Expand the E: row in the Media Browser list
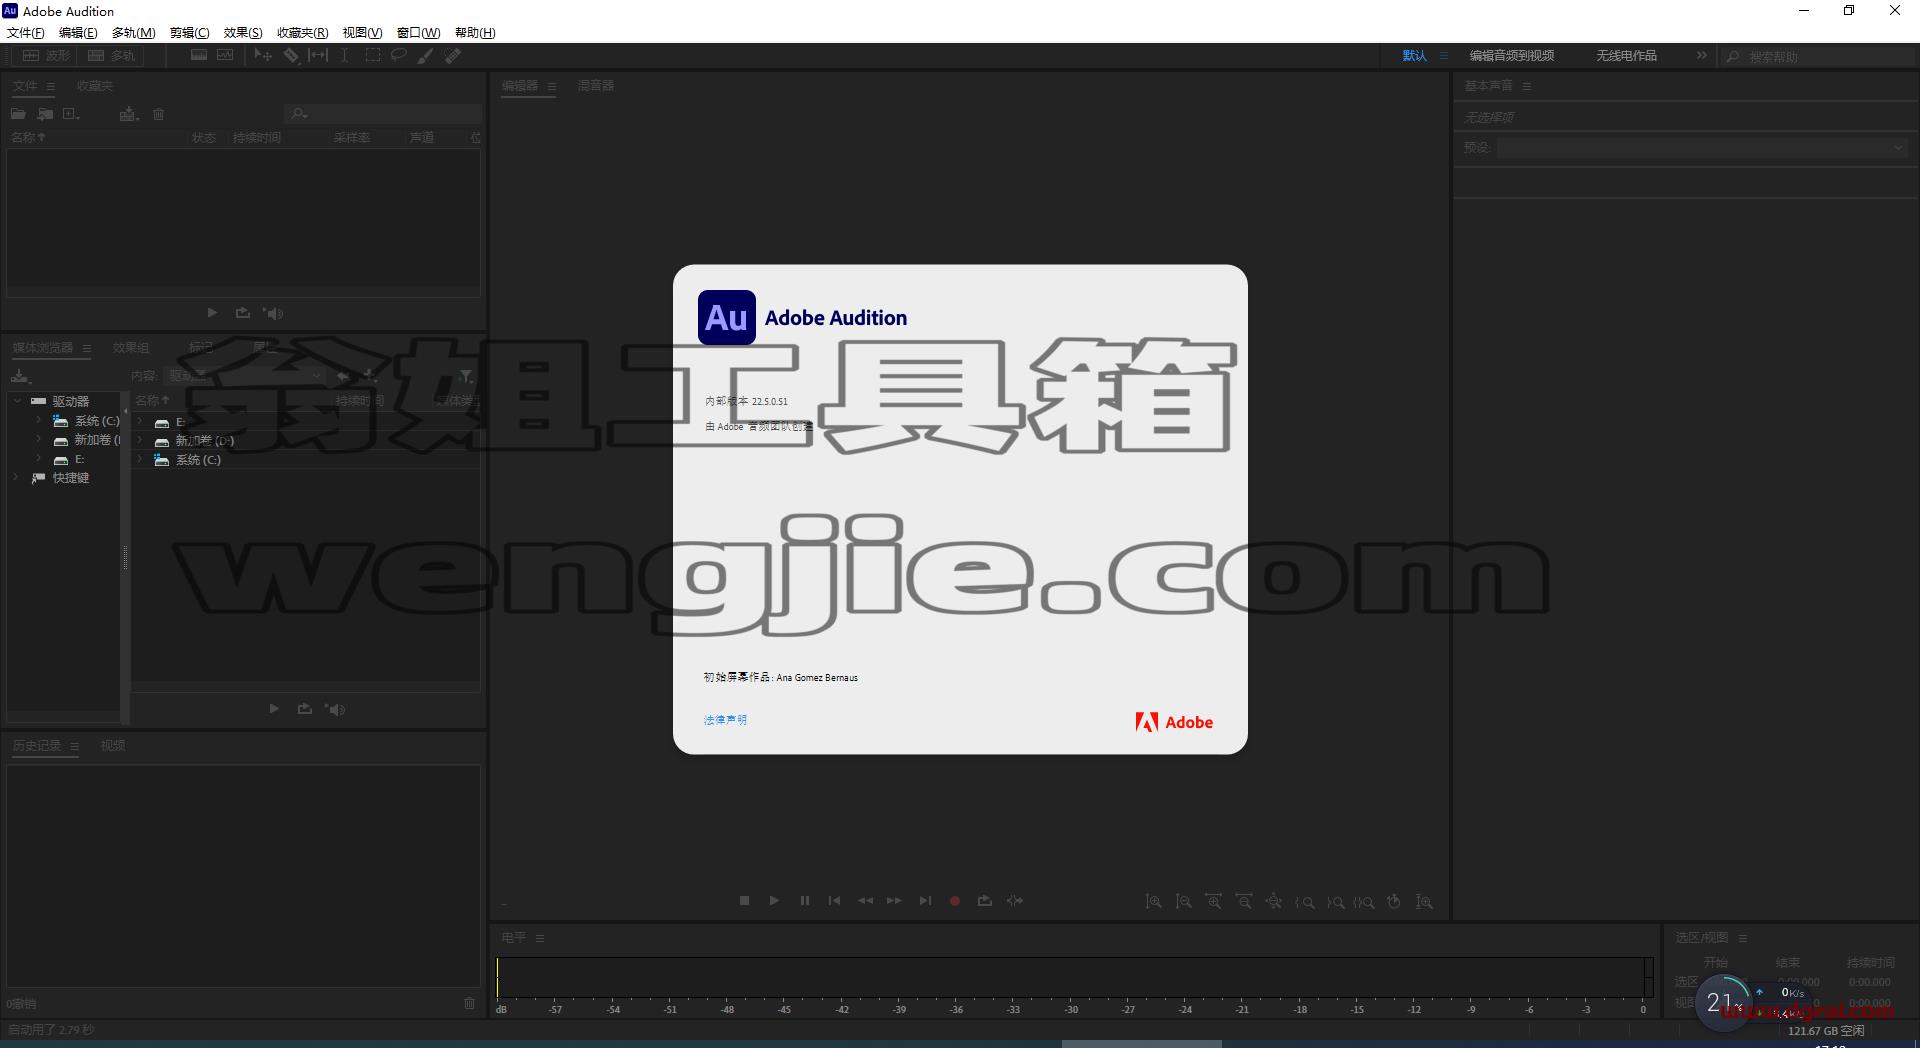The image size is (1920, 1048). 141,422
